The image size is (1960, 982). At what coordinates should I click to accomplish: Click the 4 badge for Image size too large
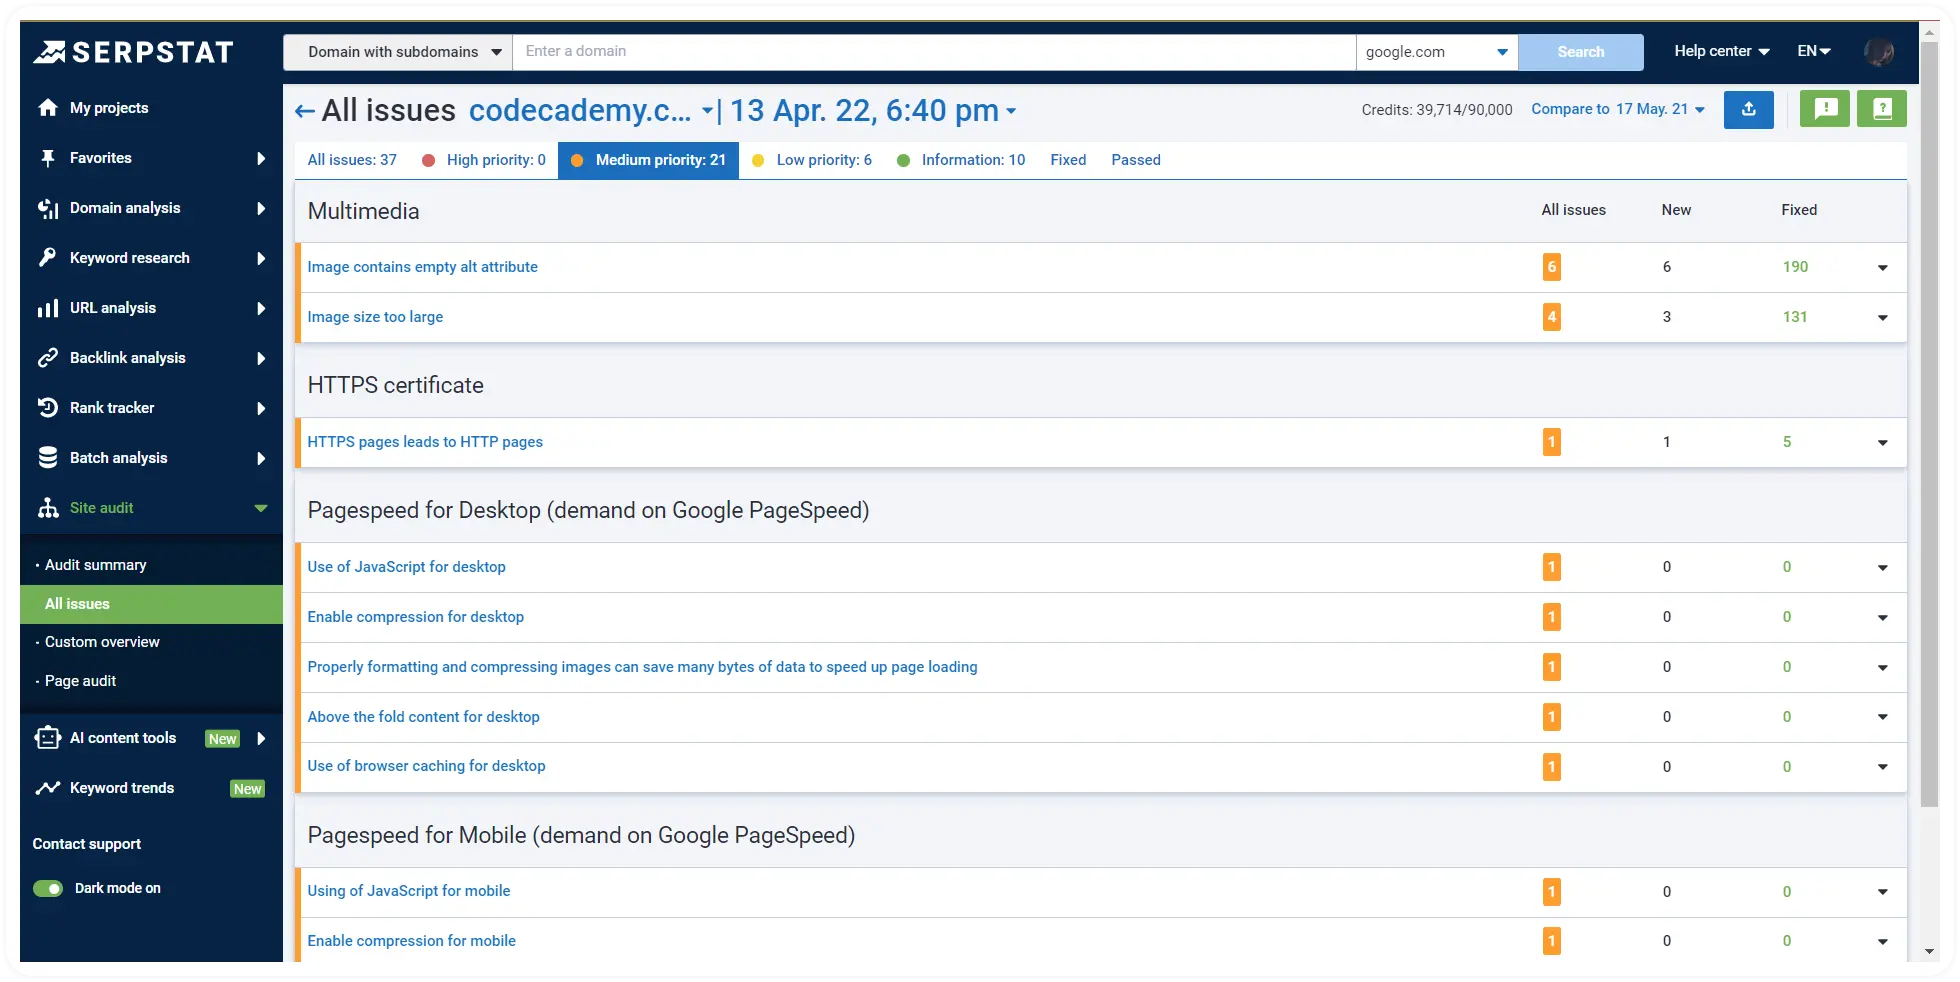click(1552, 317)
